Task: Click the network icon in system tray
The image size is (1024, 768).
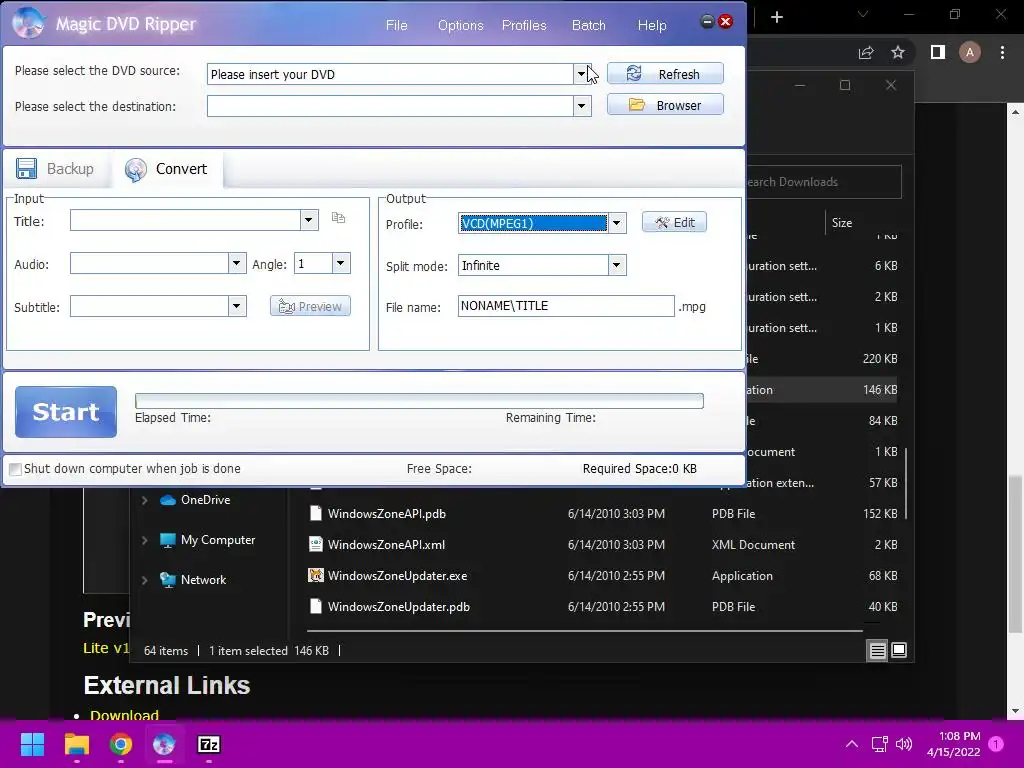Action: pos(880,744)
